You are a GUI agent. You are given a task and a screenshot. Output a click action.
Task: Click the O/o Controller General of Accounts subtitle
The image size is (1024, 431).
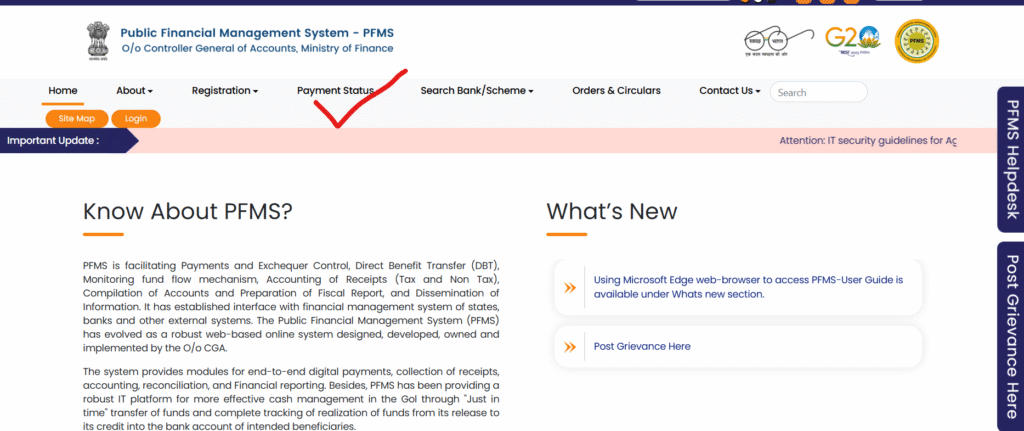pos(257,49)
